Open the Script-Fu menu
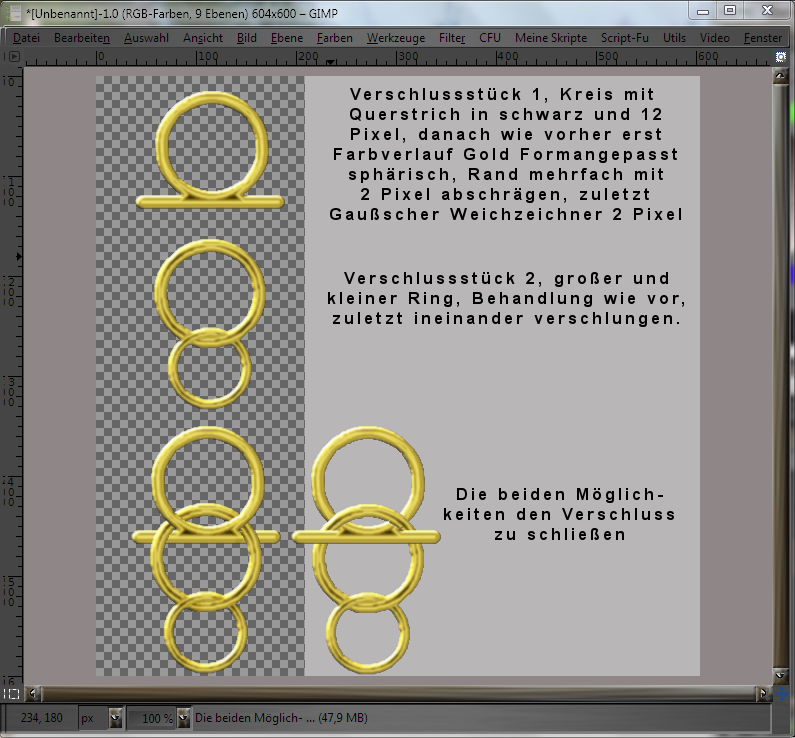 pos(625,37)
